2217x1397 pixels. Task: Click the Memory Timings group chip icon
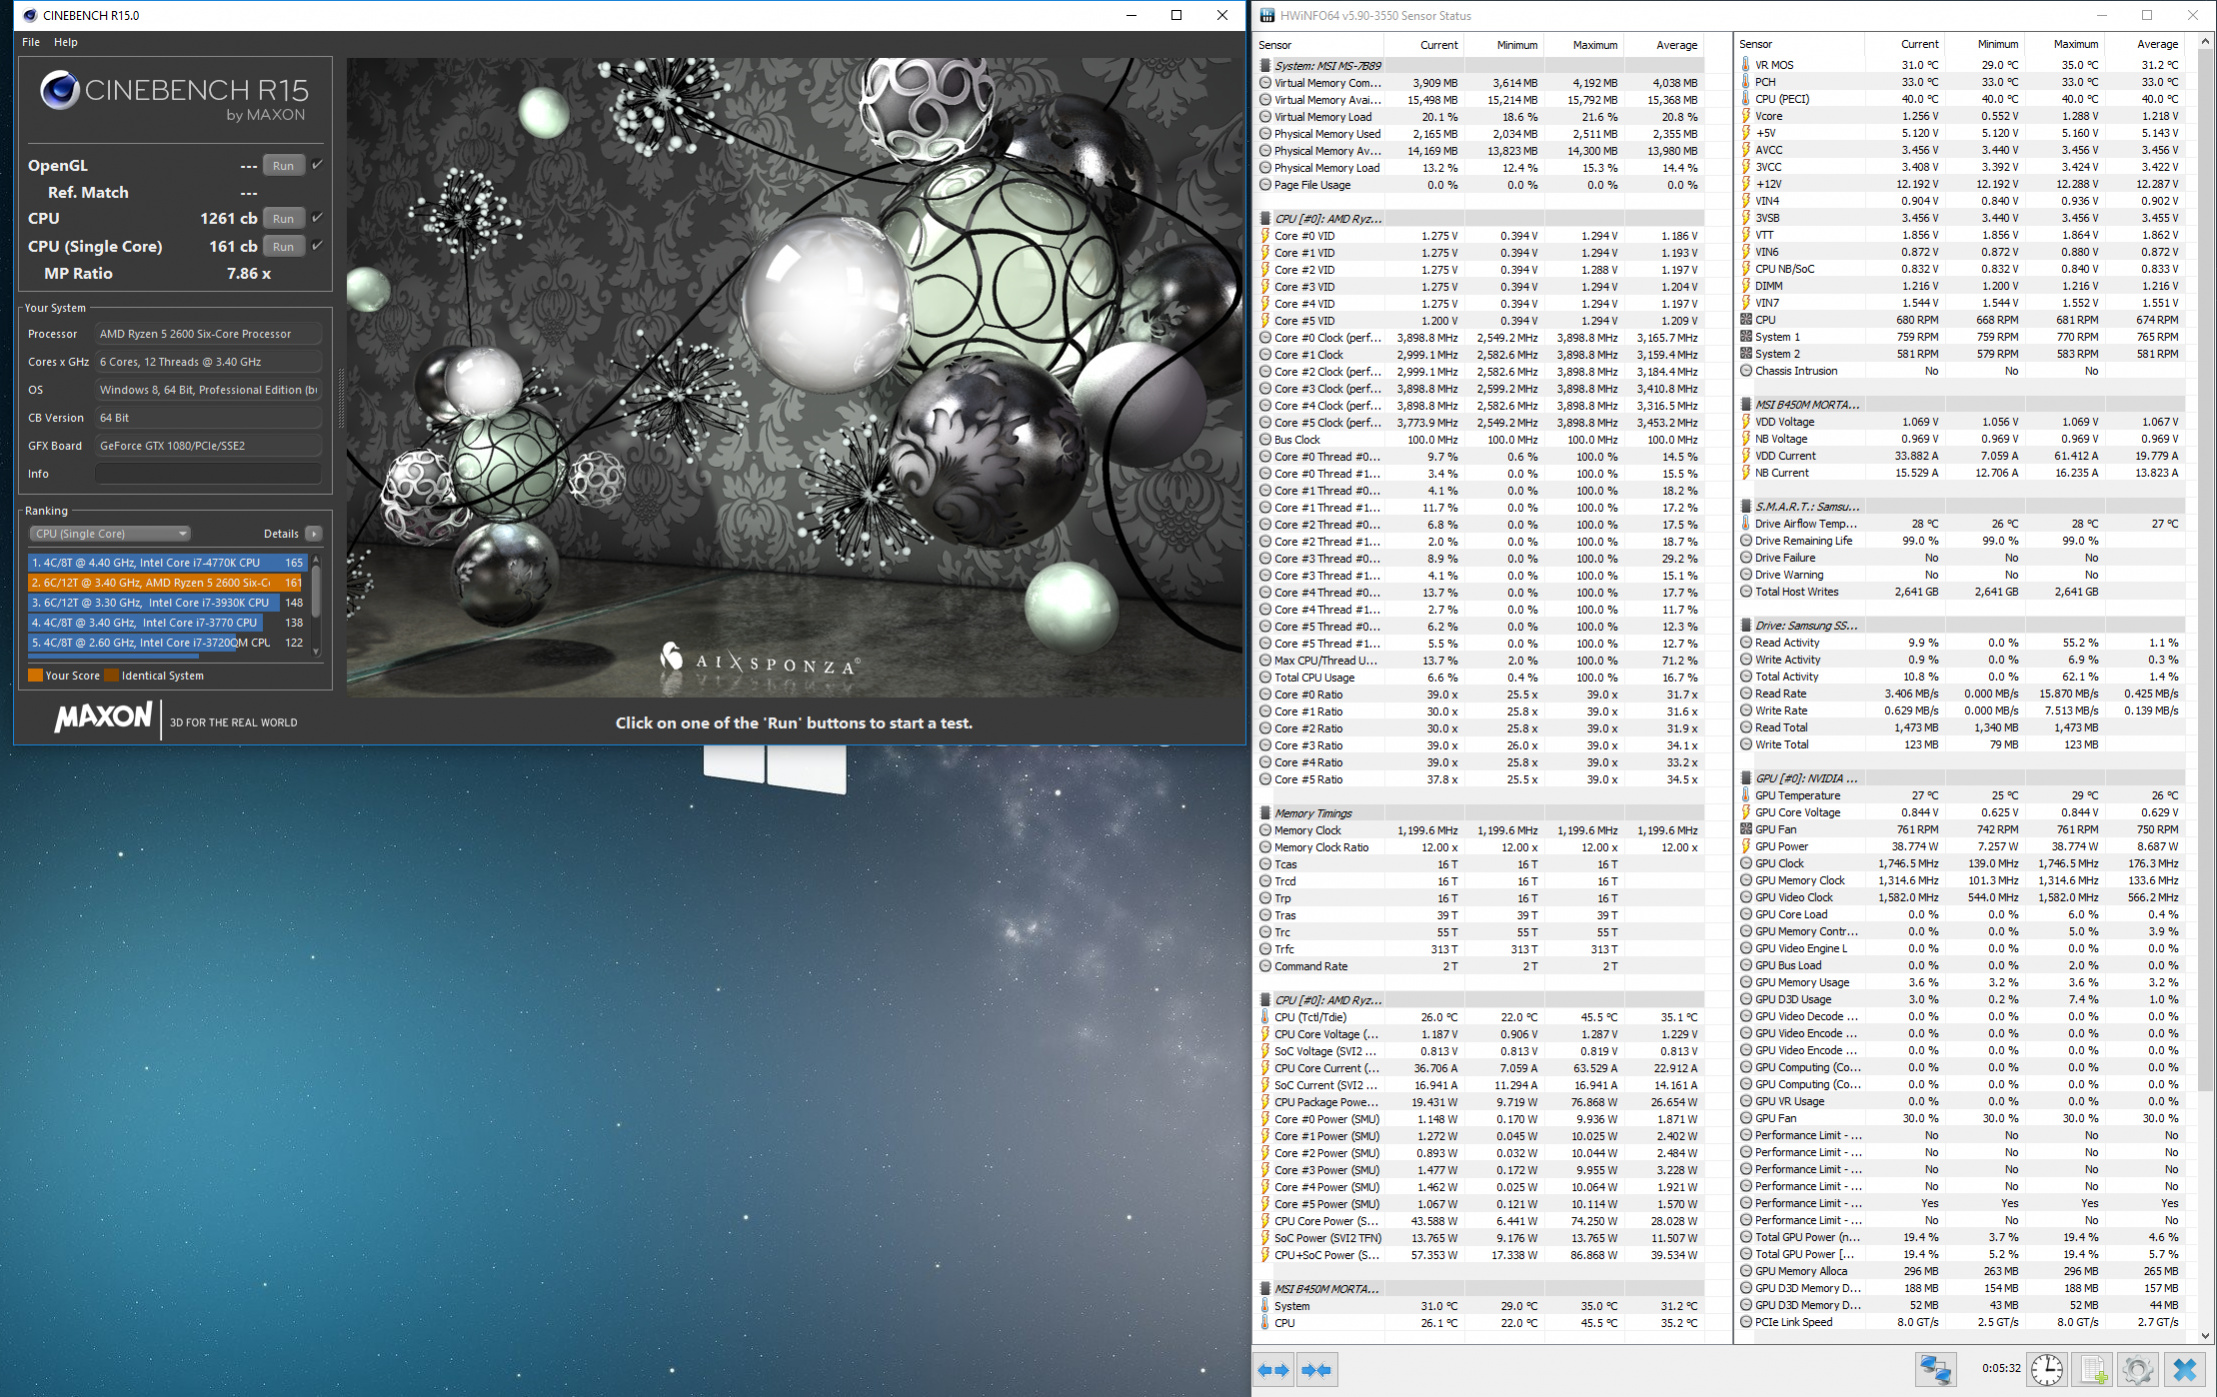[1265, 813]
